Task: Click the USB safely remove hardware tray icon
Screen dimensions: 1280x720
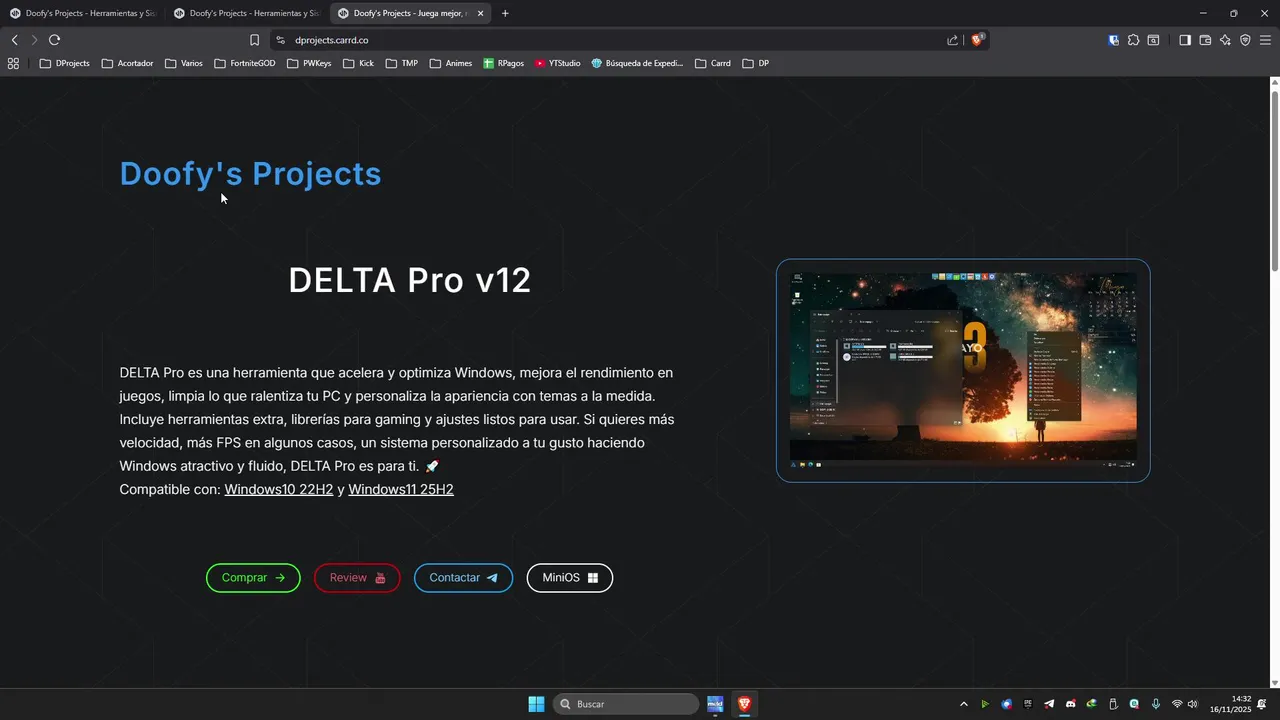Action: click(x=1113, y=704)
